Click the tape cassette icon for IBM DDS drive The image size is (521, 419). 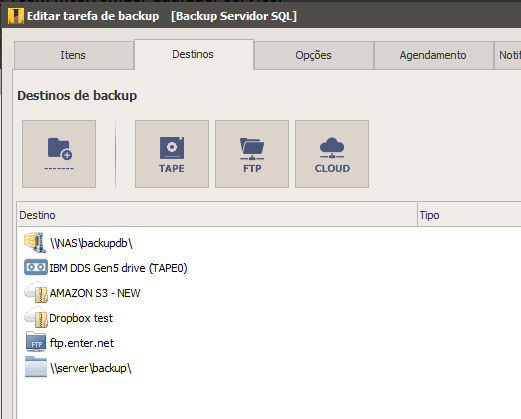click(x=36, y=267)
